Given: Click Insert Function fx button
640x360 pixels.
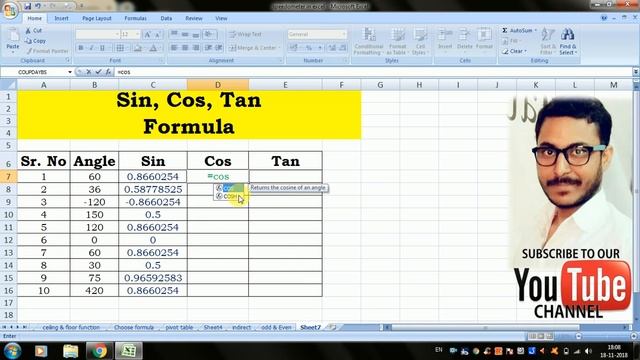Looking at the screenshot, I should [108, 72].
